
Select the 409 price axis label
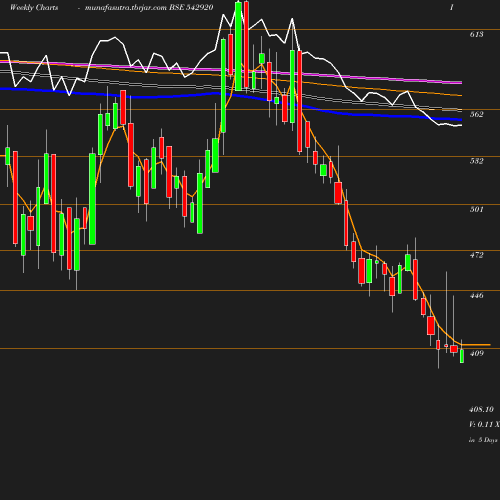coord(476,353)
